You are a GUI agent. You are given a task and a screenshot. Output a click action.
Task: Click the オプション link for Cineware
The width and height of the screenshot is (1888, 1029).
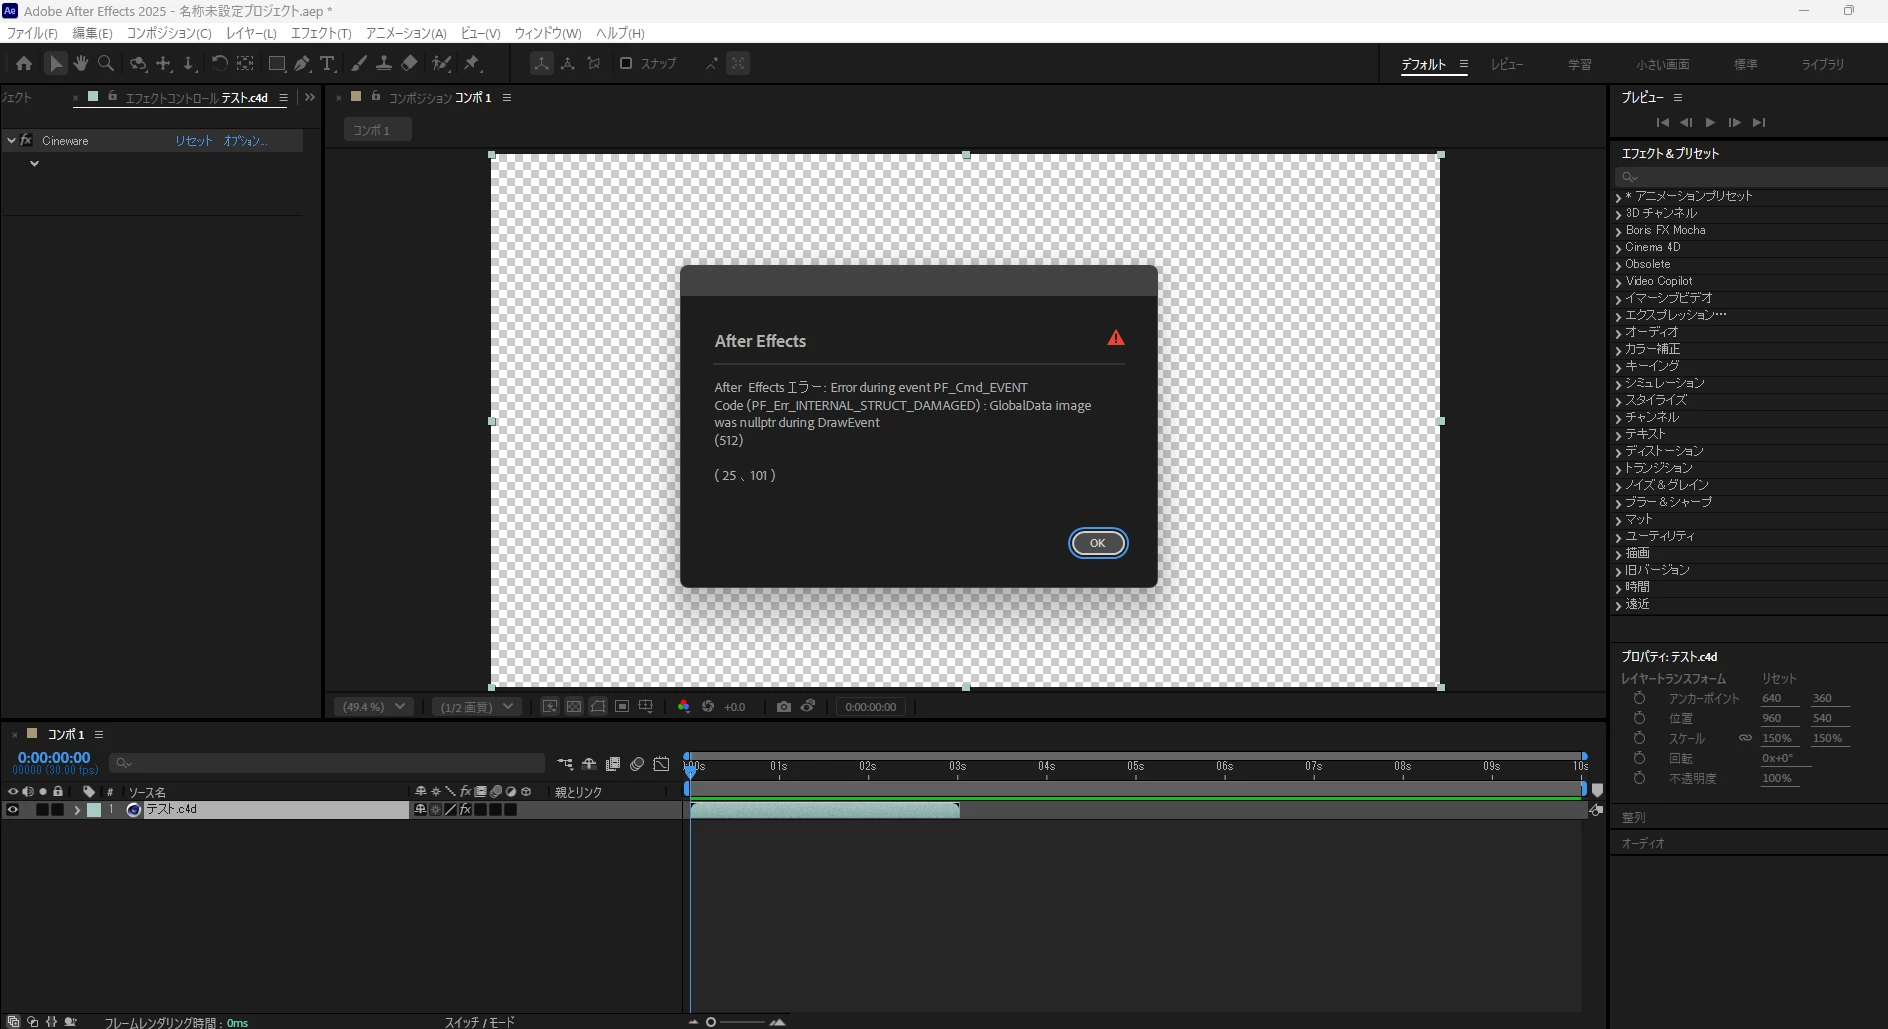tap(245, 141)
